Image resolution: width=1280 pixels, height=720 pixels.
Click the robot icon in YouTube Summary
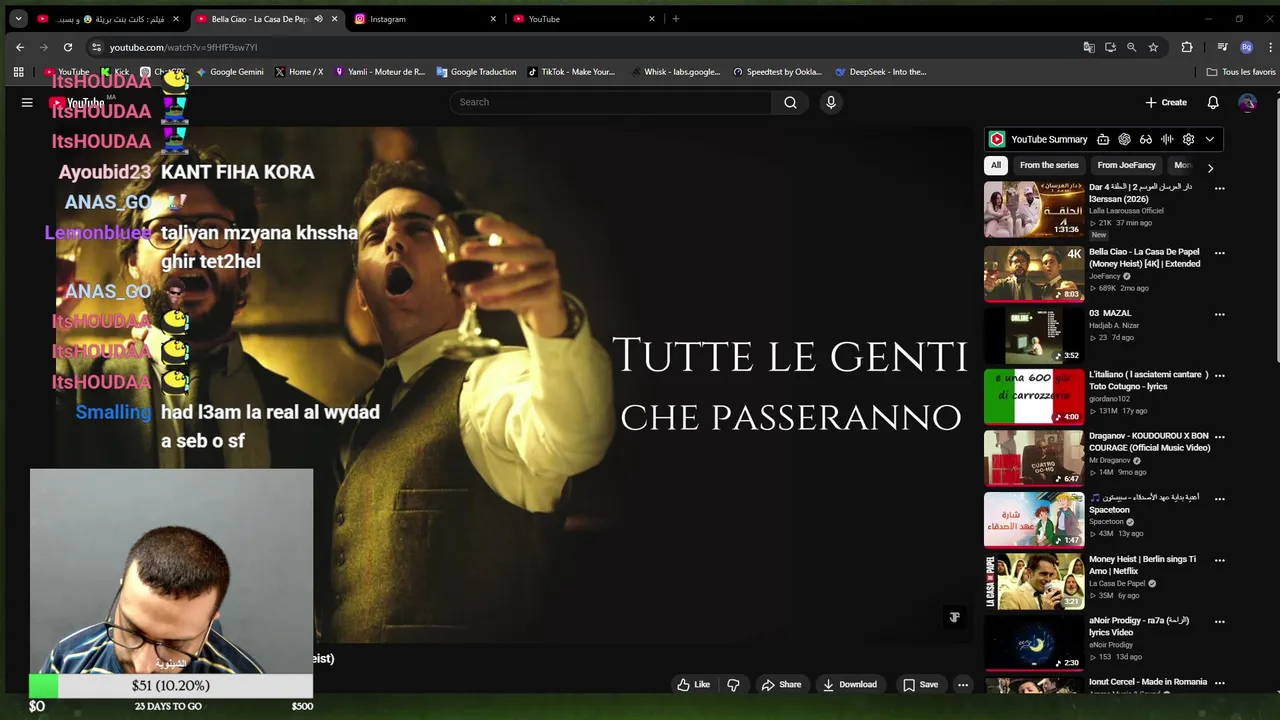click(1102, 139)
